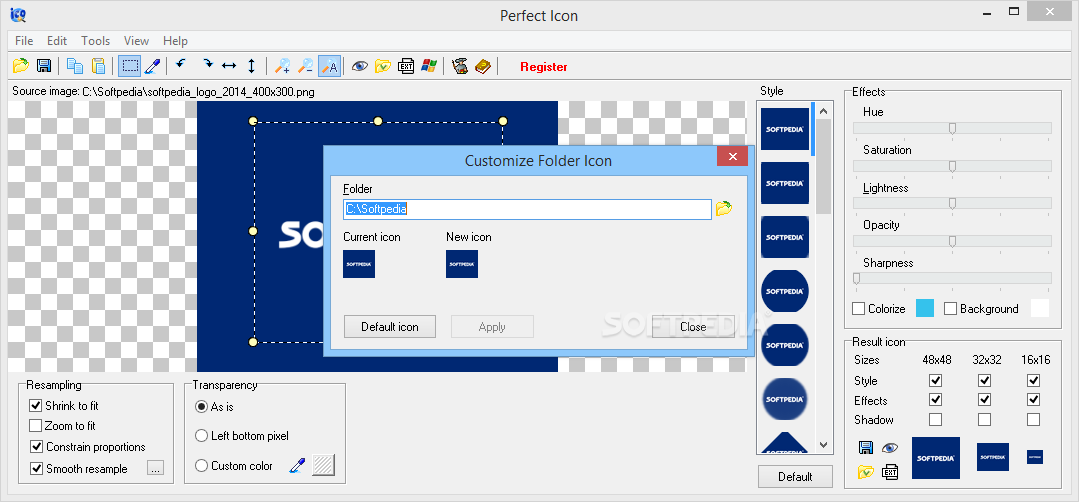
Task: Pick the eyedropper color picker tool
Action: click(152, 66)
